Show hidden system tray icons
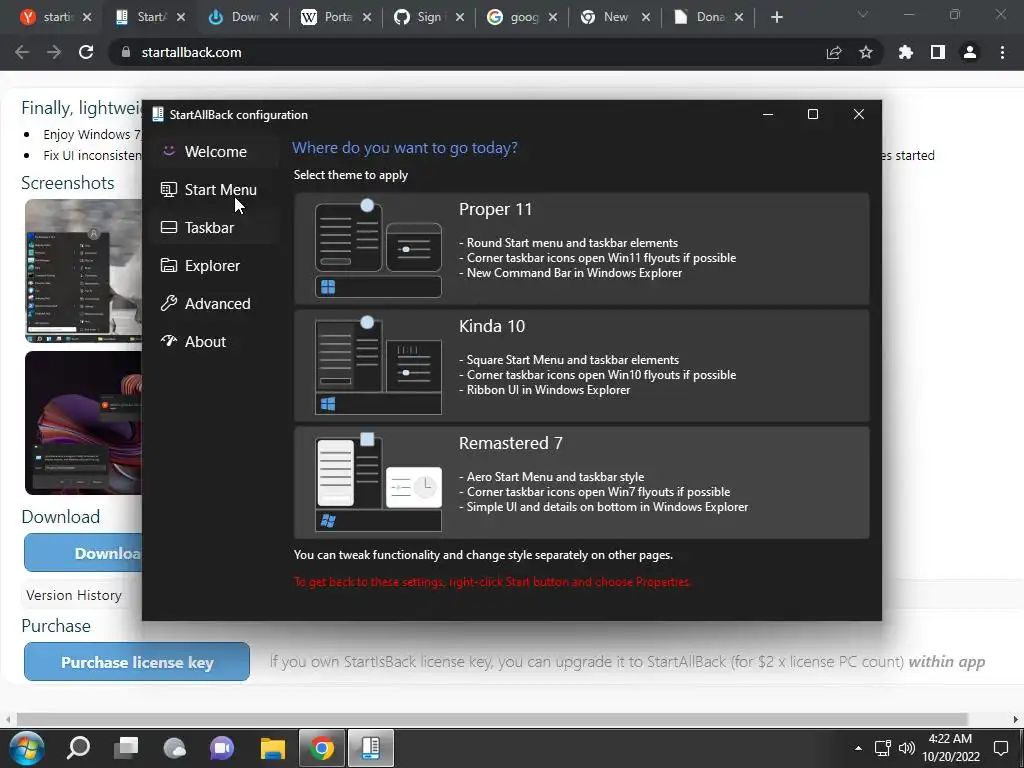The image size is (1024, 768). point(858,748)
